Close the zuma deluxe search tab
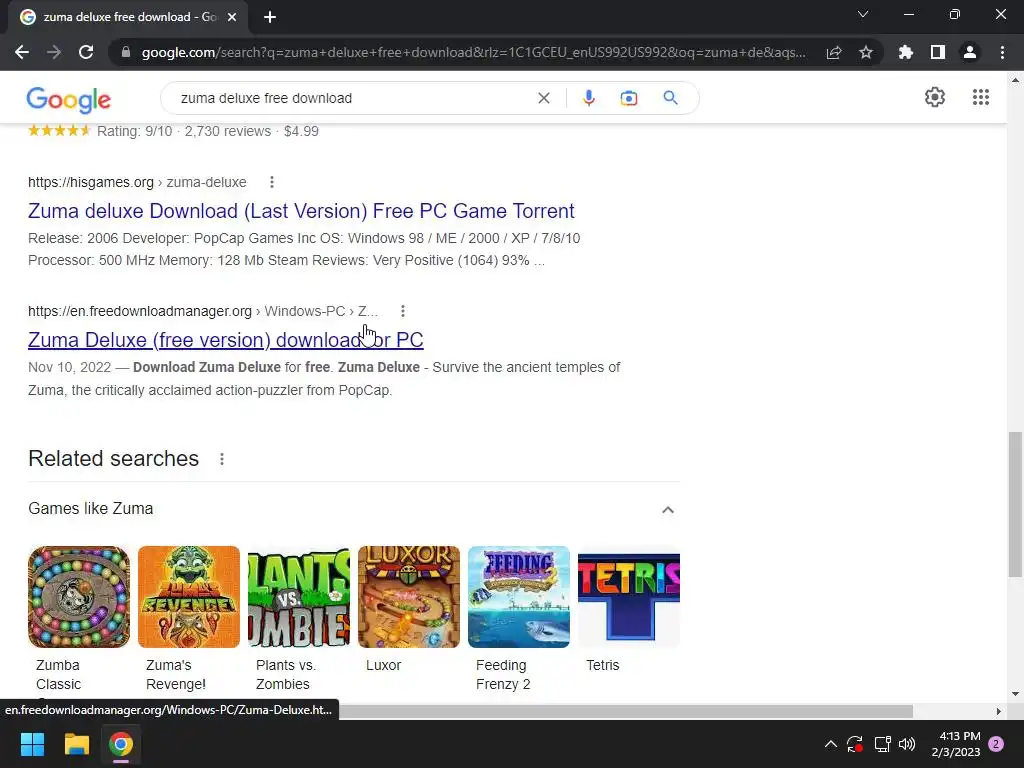The image size is (1024, 768). 232,17
